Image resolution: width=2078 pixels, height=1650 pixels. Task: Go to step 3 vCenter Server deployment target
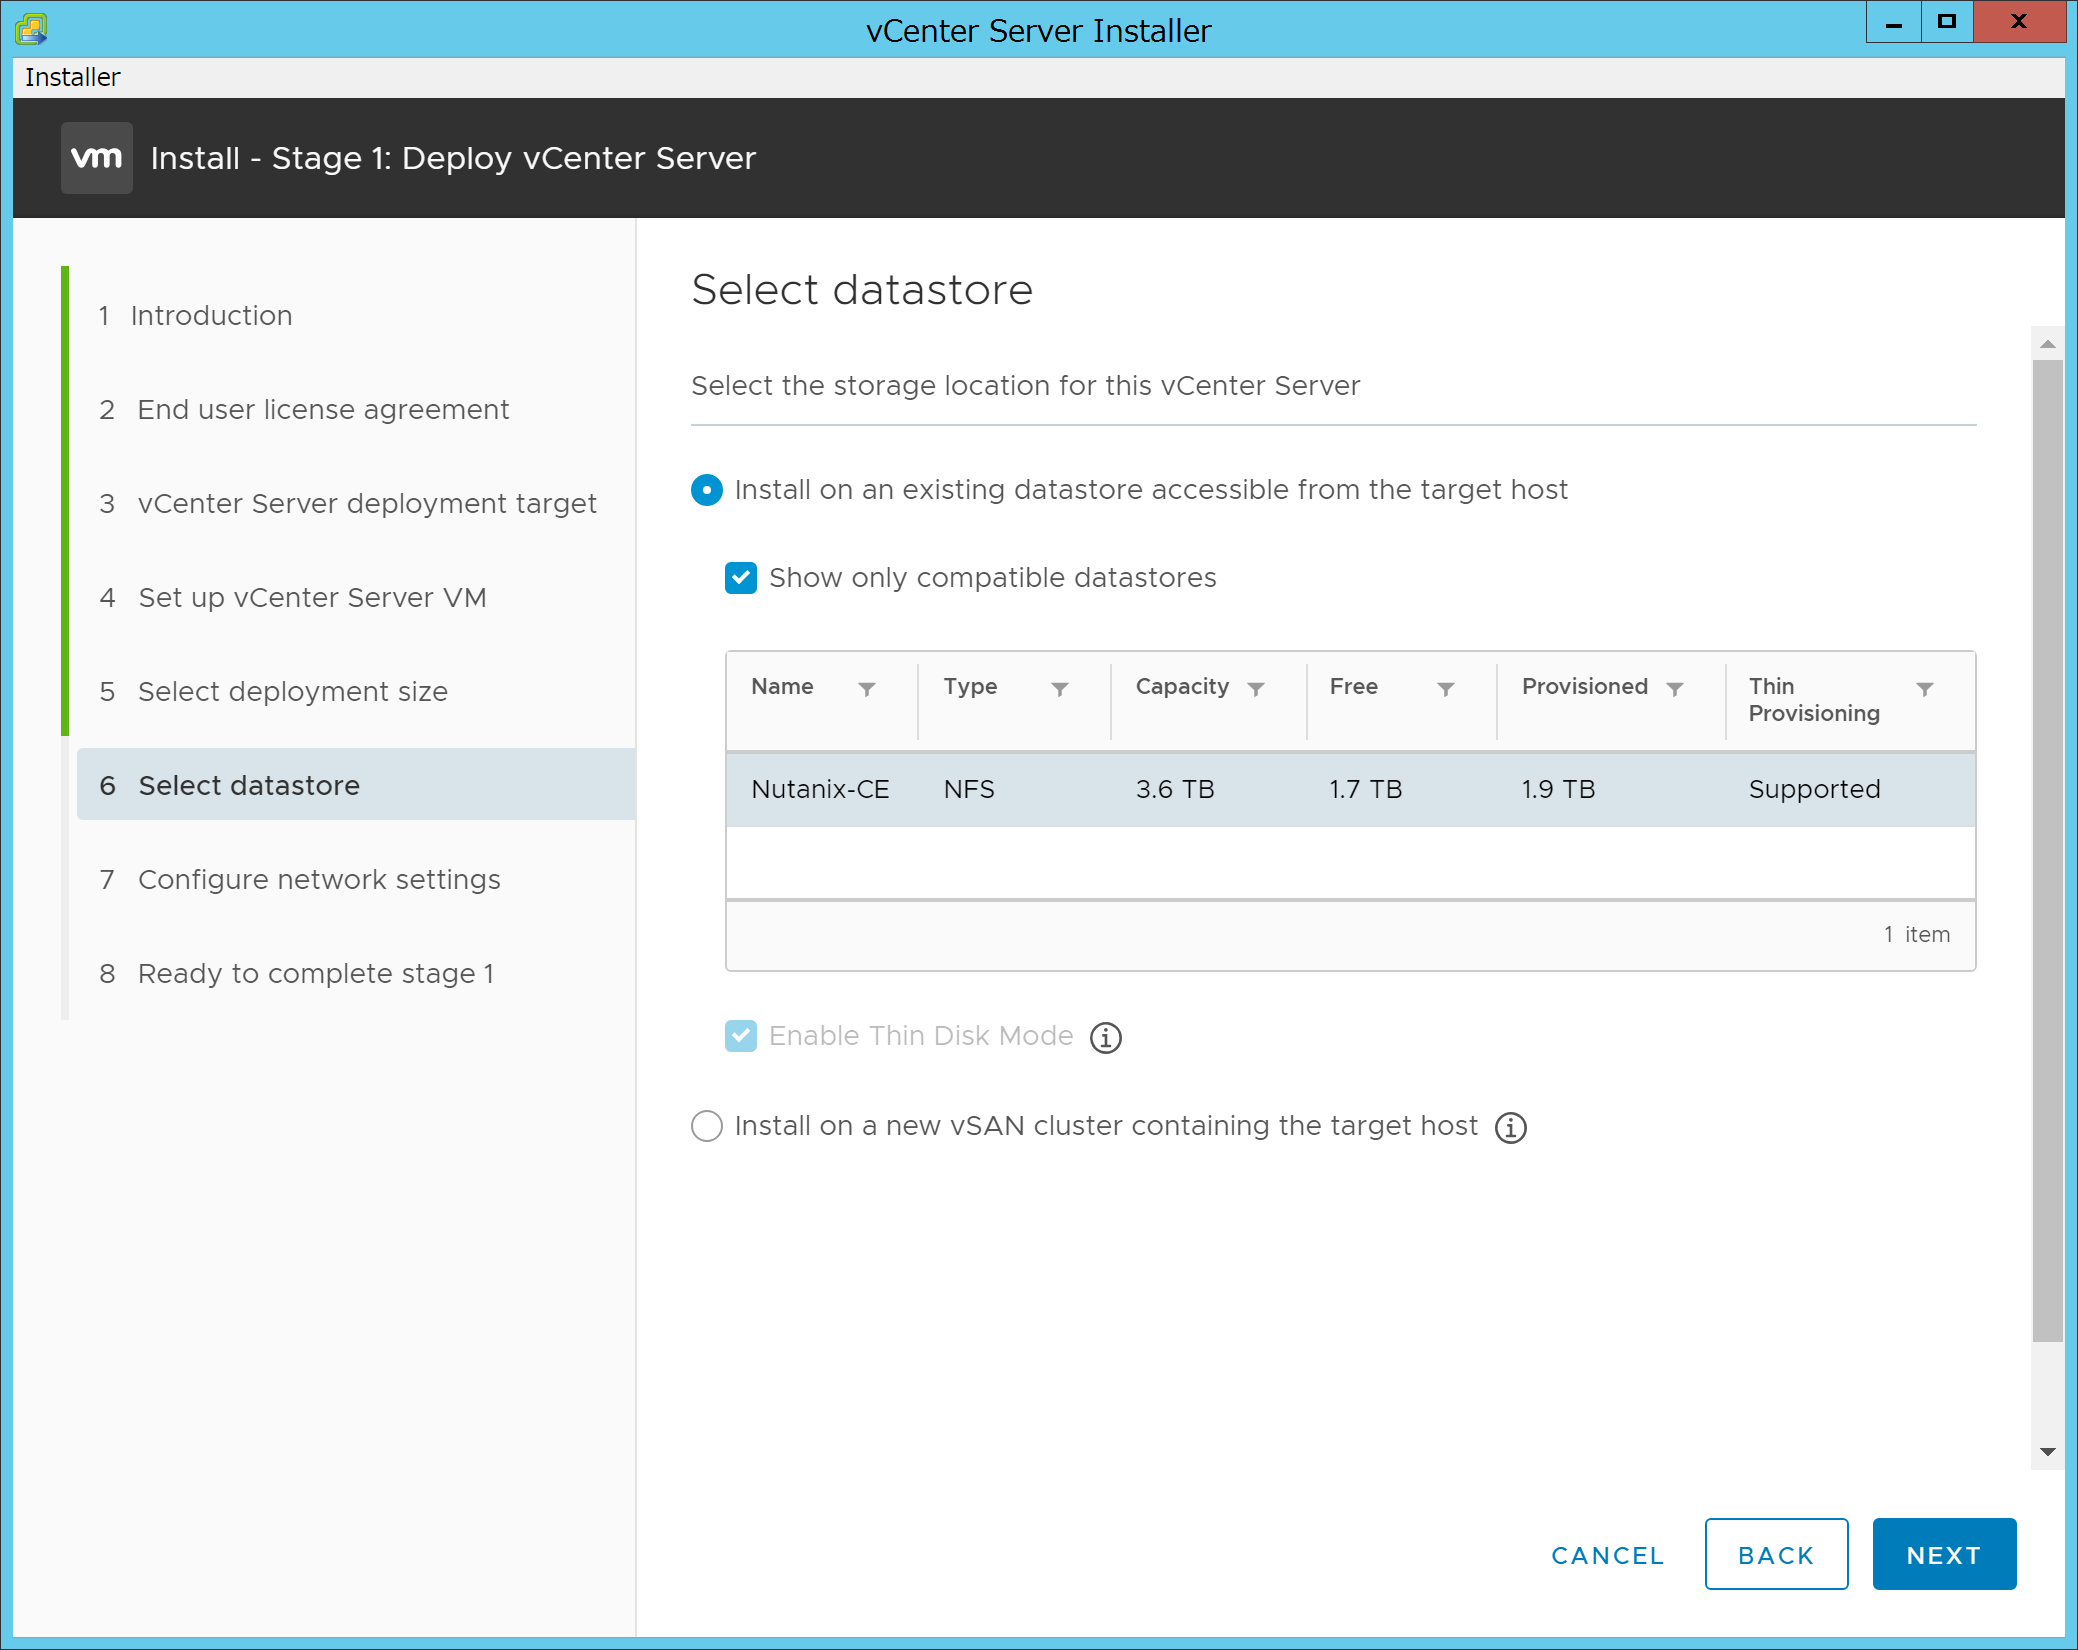[348, 503]
